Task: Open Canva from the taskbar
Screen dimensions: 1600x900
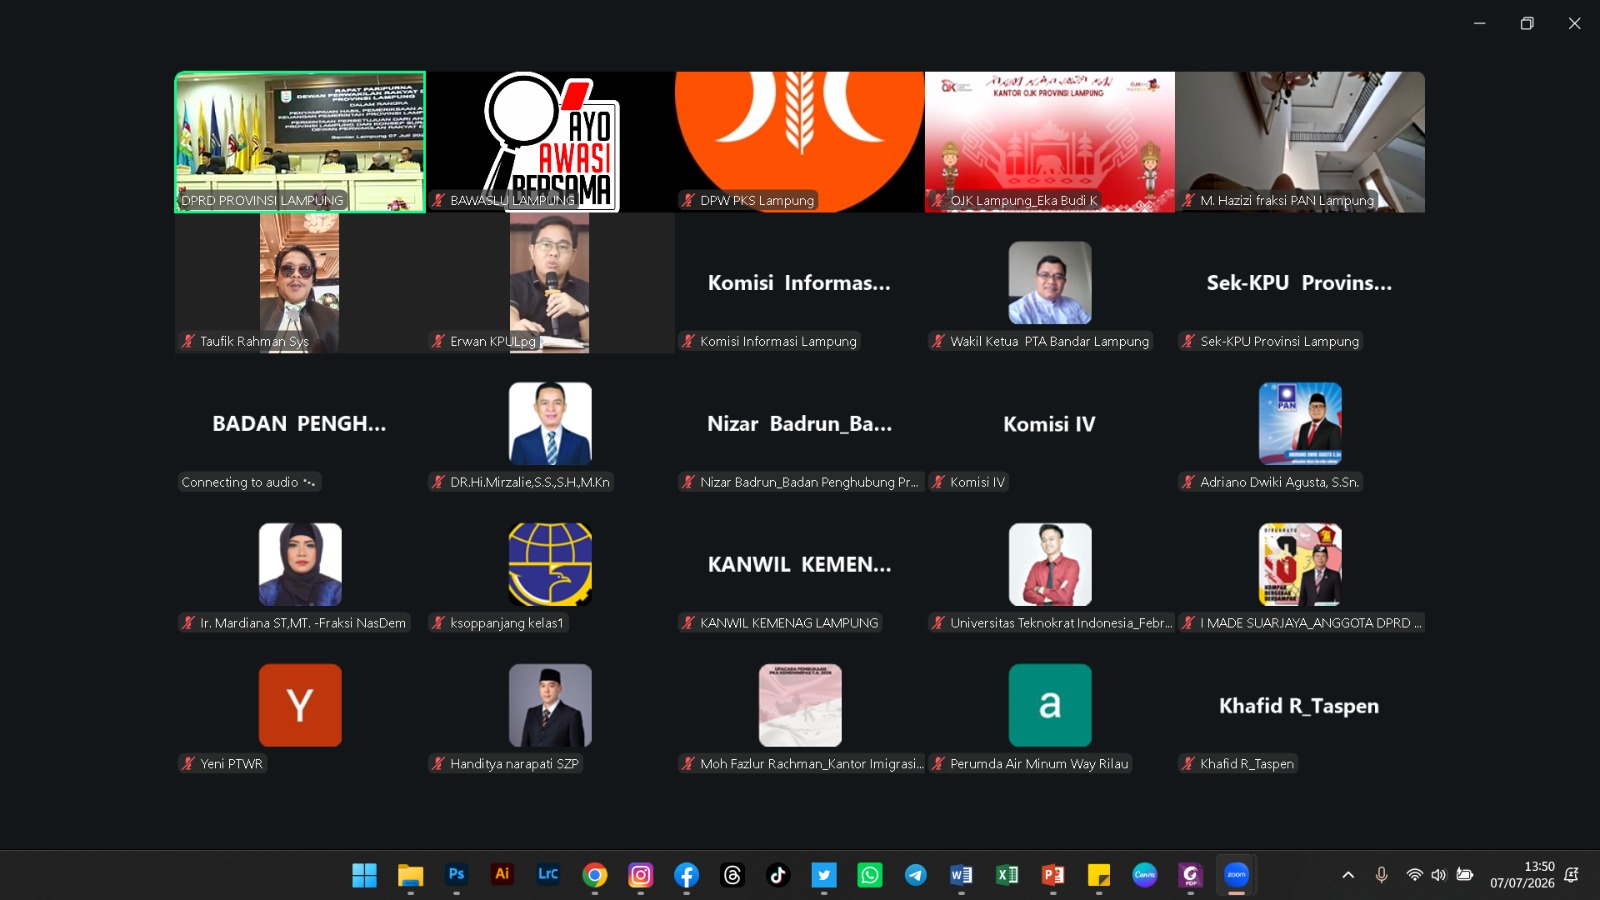Action: [x=1144, y=875]
